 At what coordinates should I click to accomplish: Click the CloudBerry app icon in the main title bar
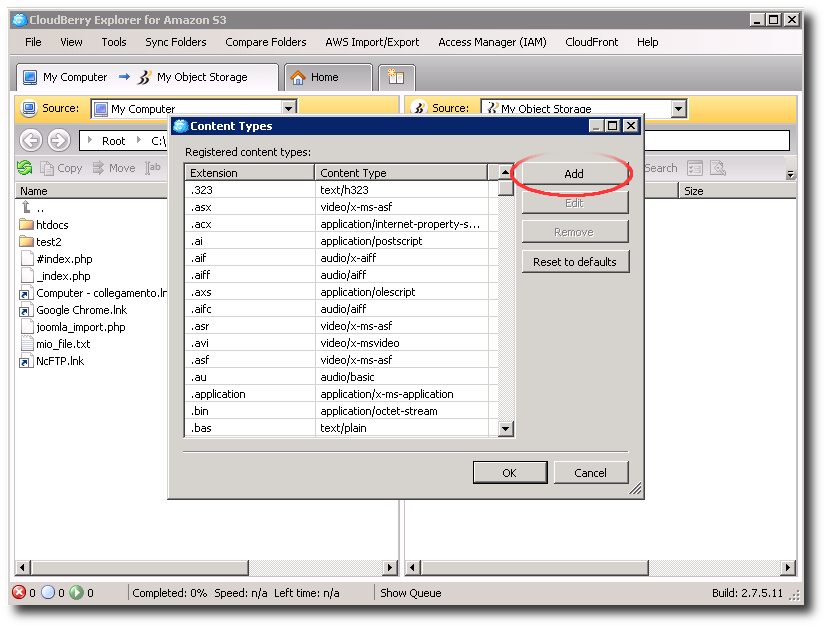click(20, 20)
